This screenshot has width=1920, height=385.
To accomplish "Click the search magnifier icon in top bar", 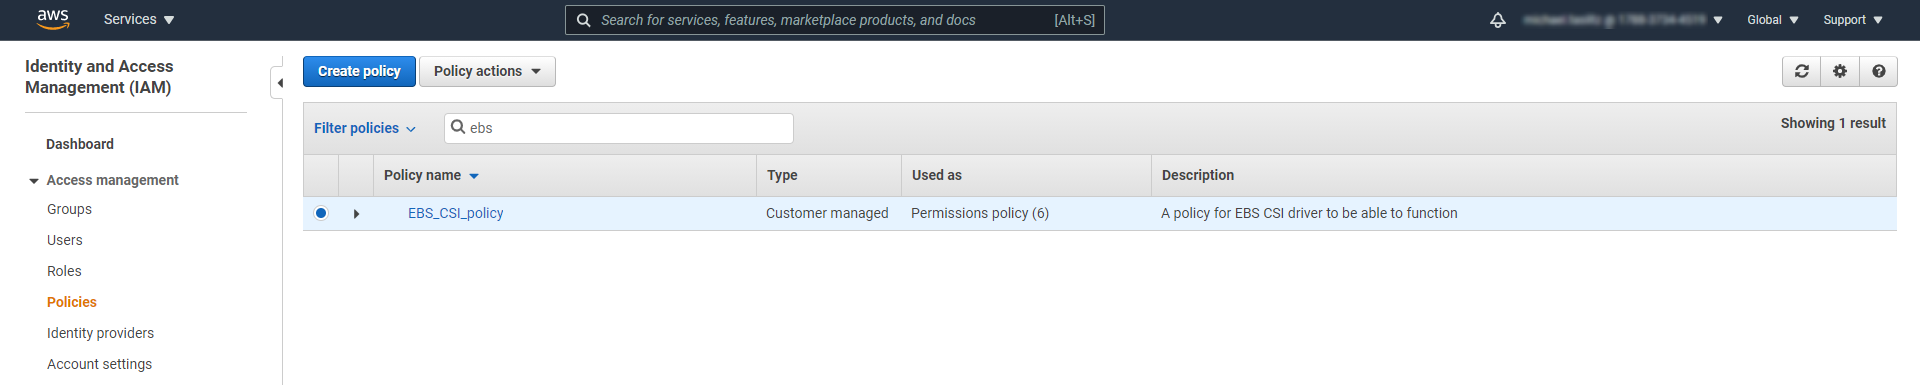I will tap(584, 20).
